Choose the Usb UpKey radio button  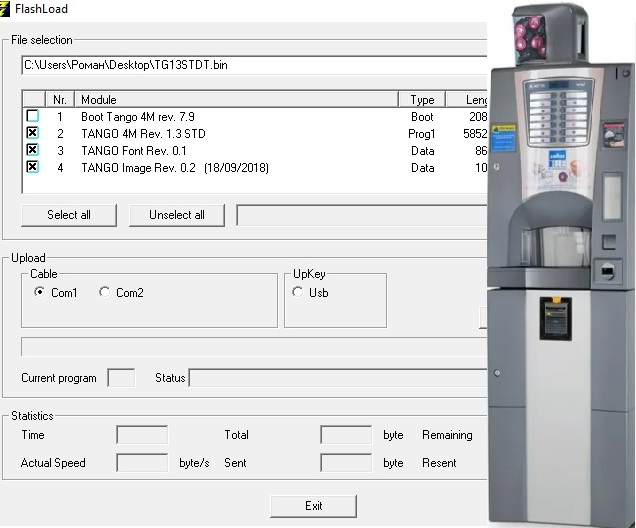297,292
